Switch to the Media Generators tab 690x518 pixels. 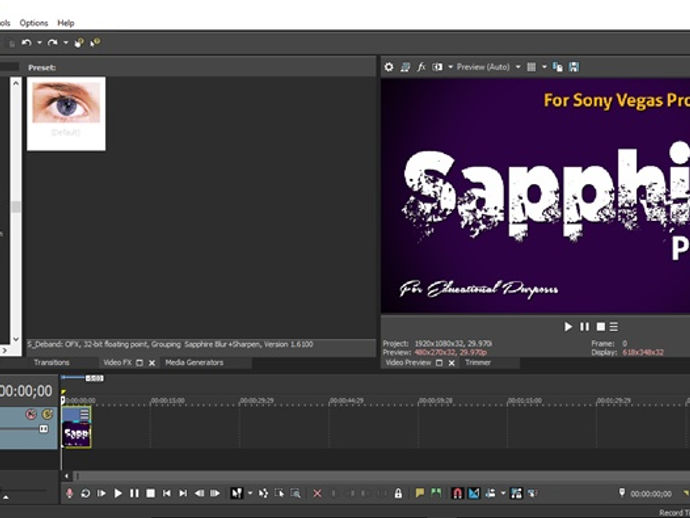point(194,363)
